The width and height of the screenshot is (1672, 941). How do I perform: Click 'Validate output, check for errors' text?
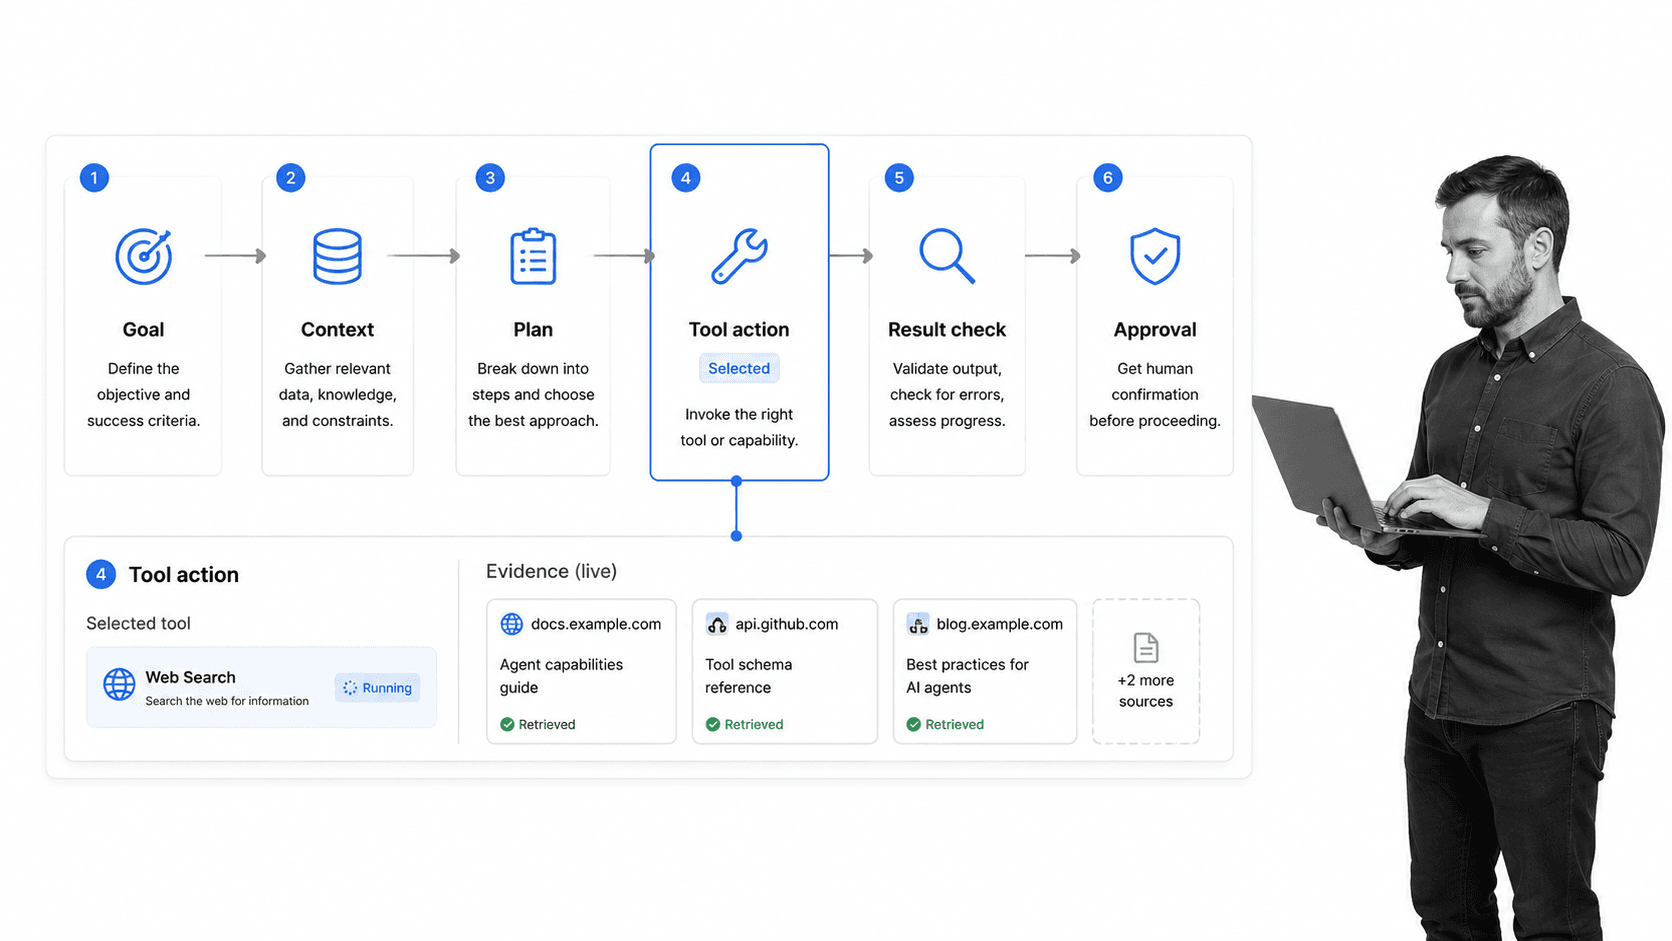click(x=947, y=395)
